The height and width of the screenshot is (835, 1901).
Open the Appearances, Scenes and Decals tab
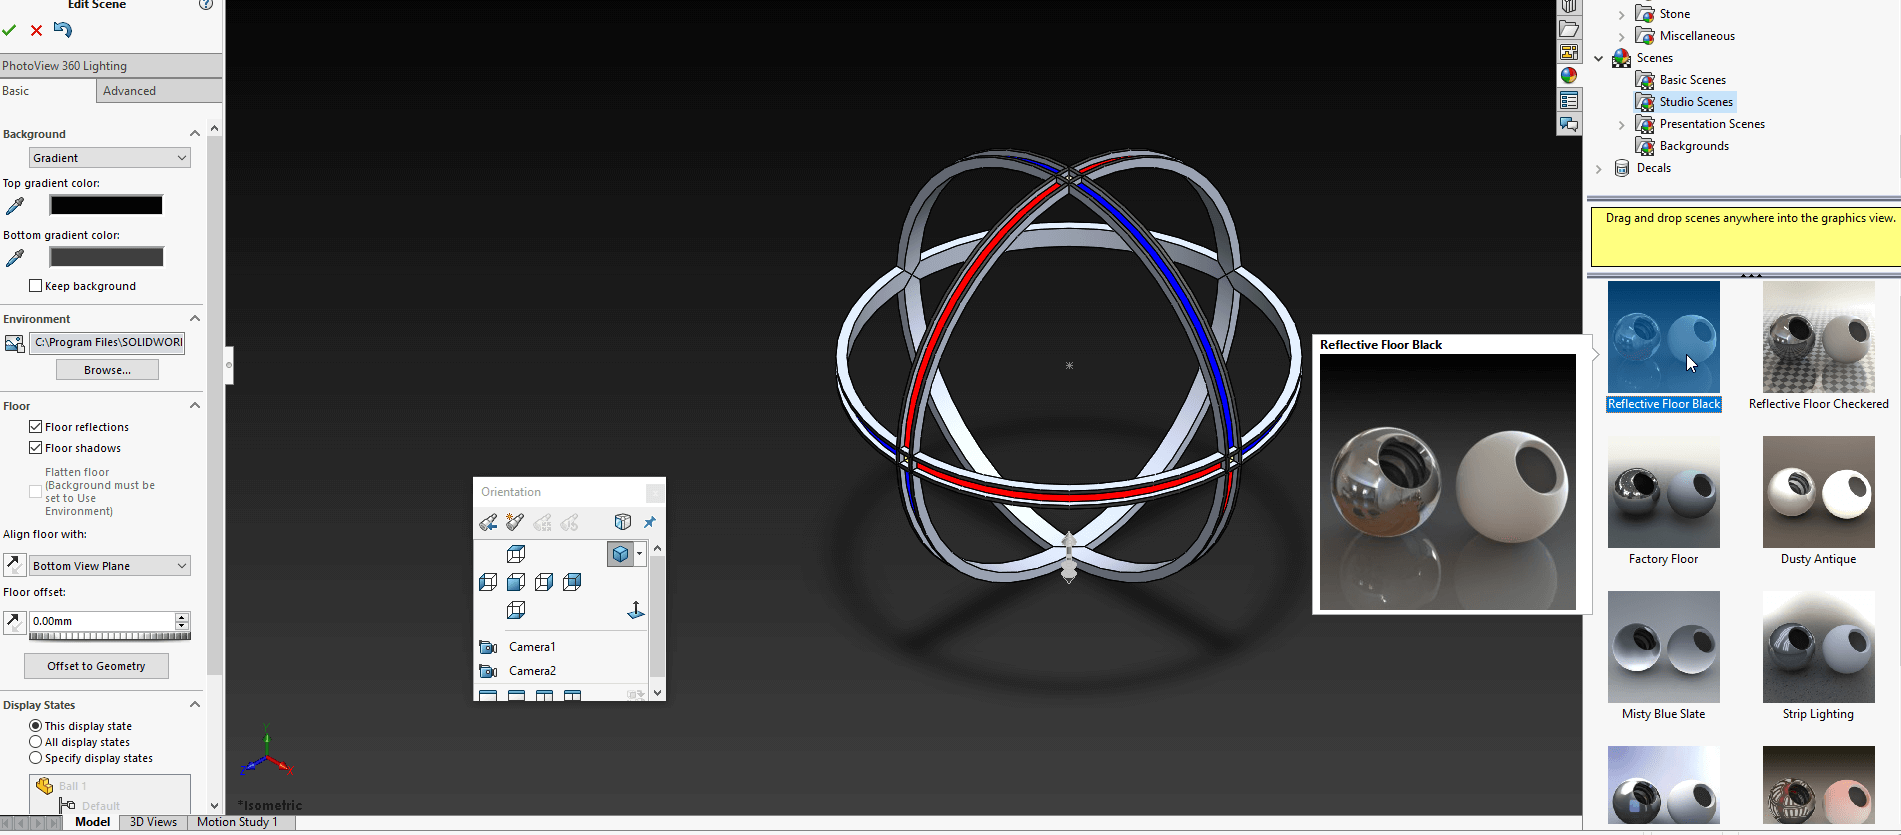point(1569,76)
